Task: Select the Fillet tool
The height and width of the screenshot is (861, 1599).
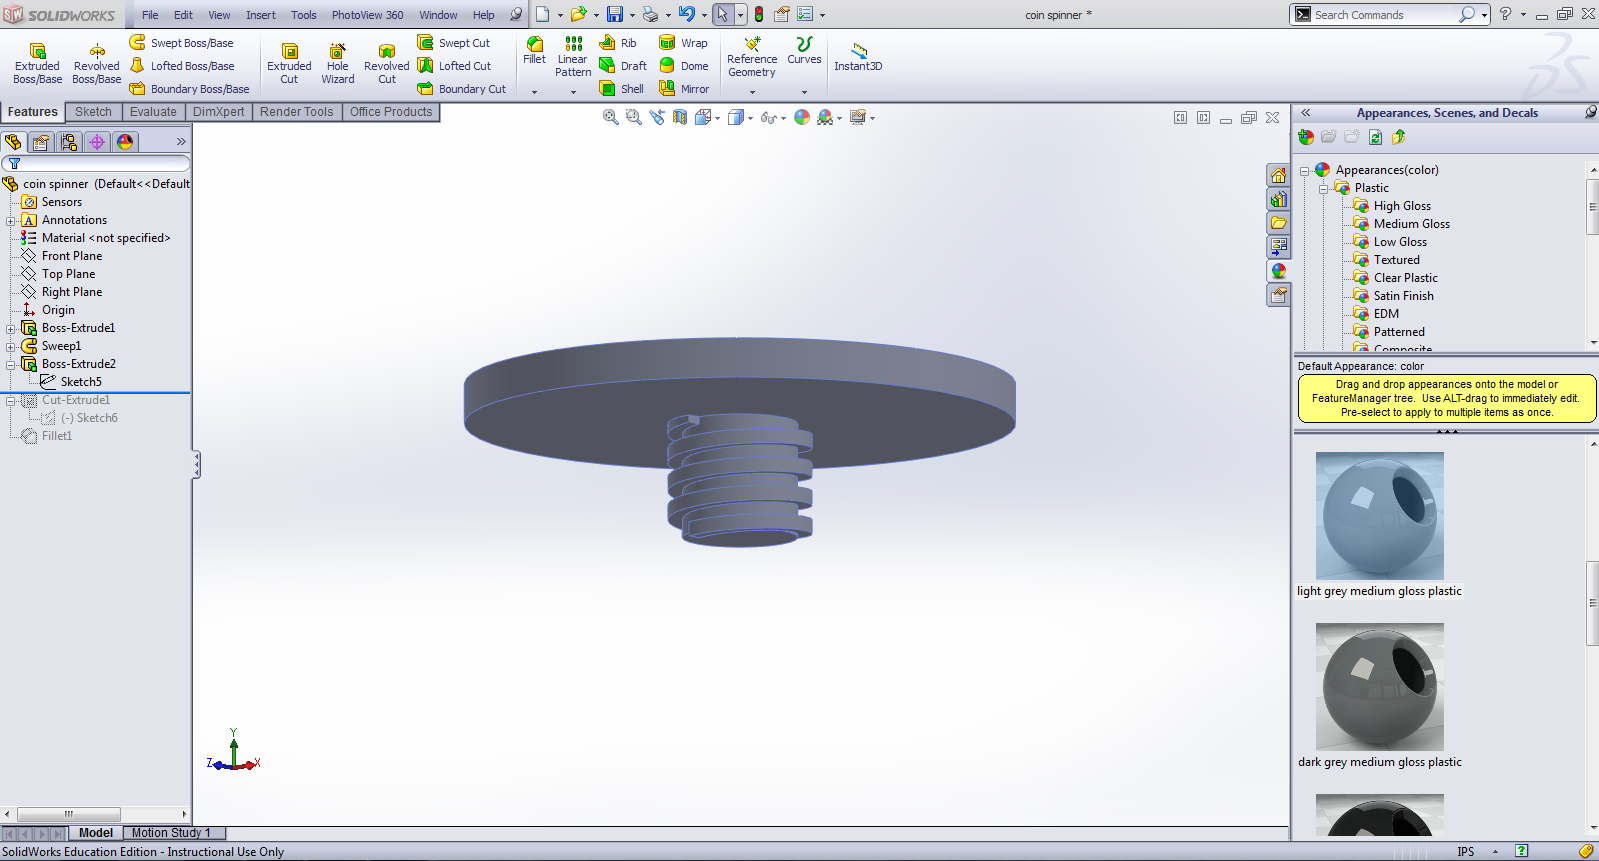Action: pos(535,51)
